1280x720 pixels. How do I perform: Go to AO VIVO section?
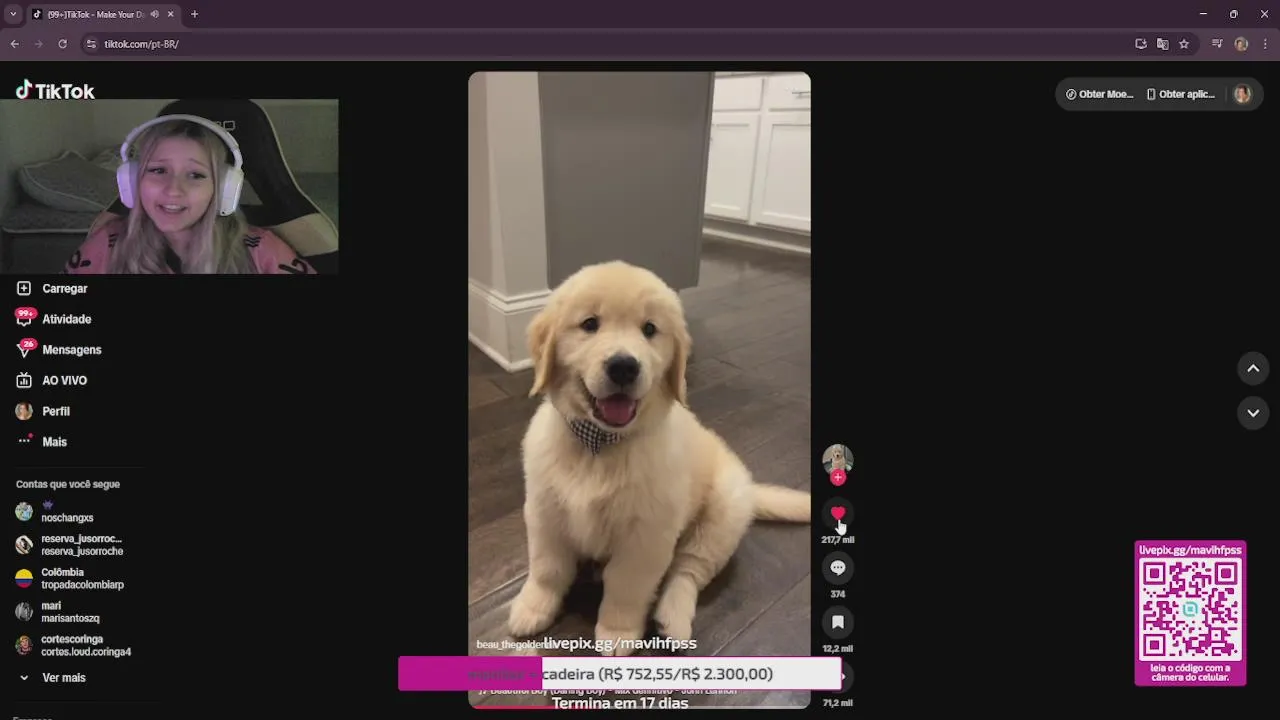click(x=52, y=380)
